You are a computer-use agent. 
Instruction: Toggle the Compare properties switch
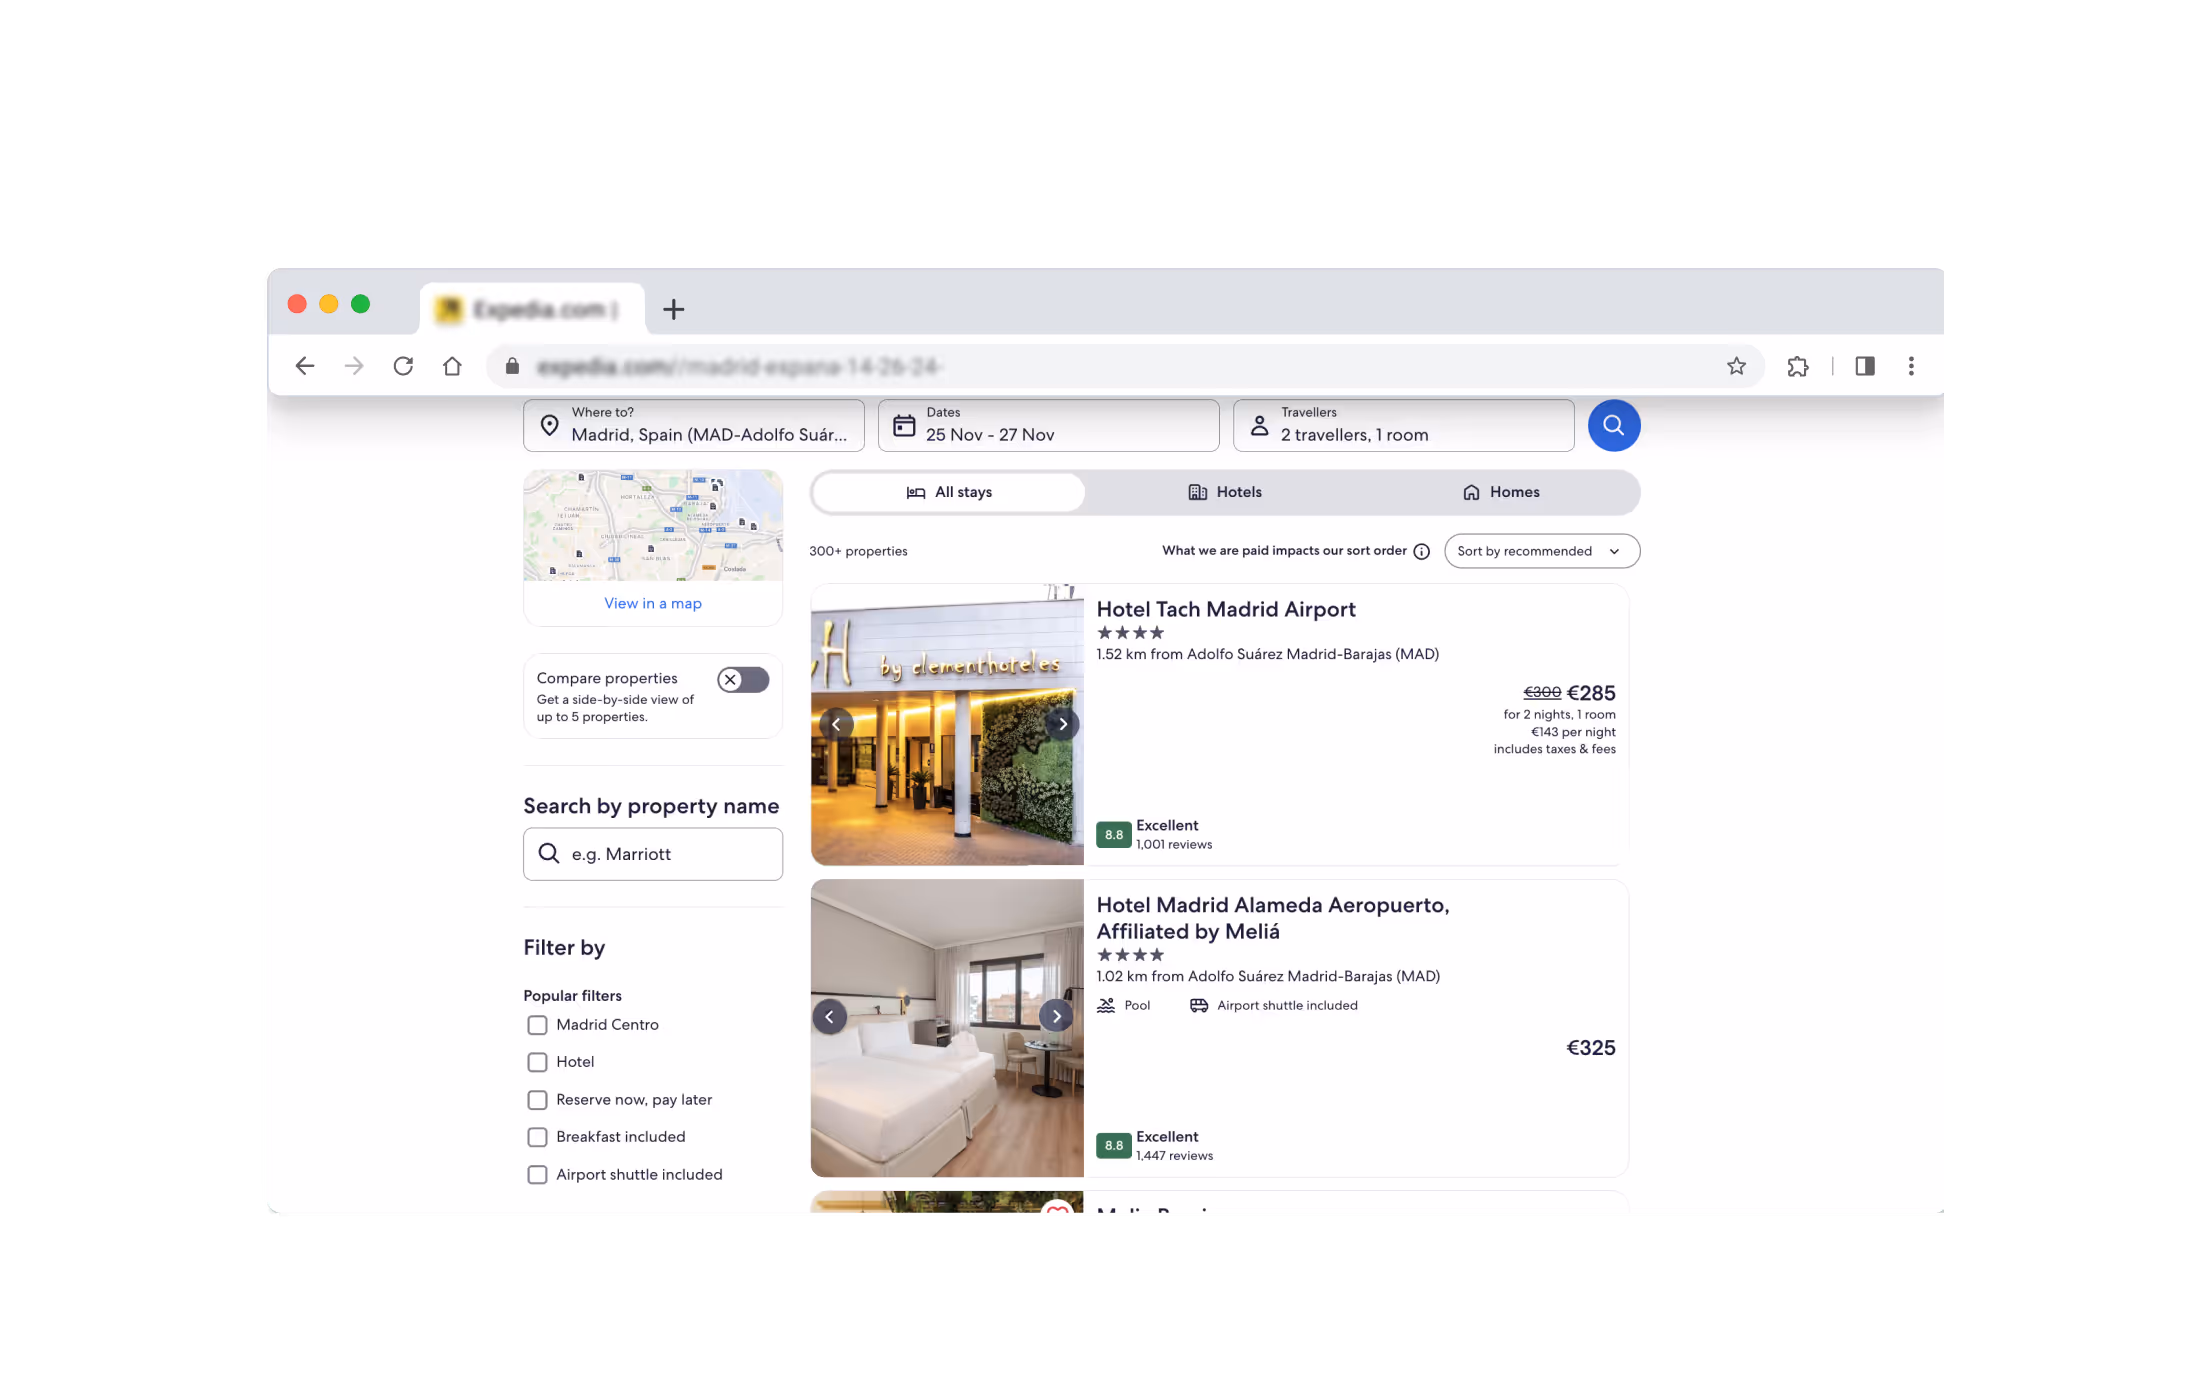742,679
